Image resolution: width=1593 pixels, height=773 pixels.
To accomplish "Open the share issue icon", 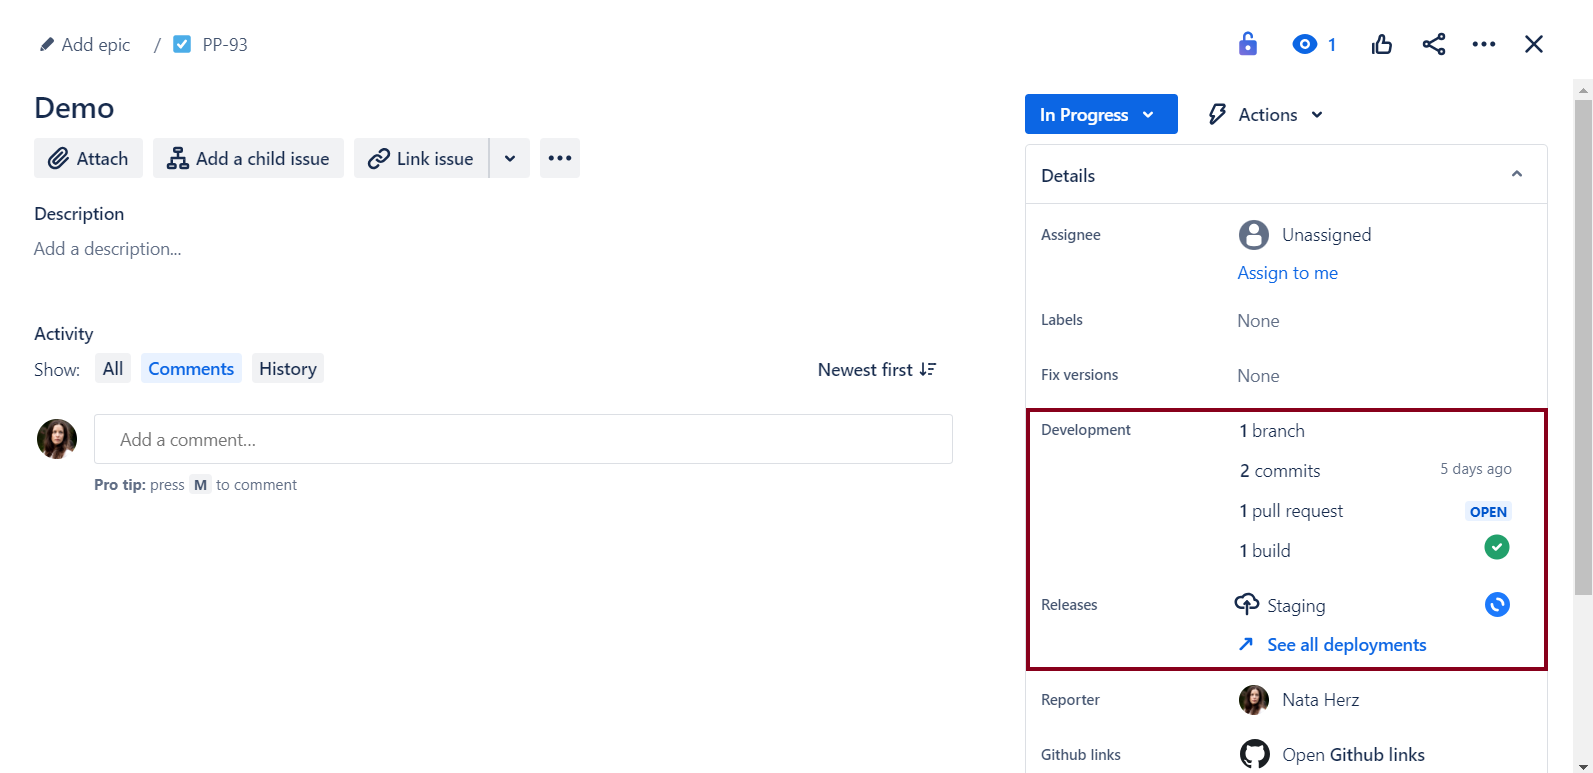I will point(1433,44).
